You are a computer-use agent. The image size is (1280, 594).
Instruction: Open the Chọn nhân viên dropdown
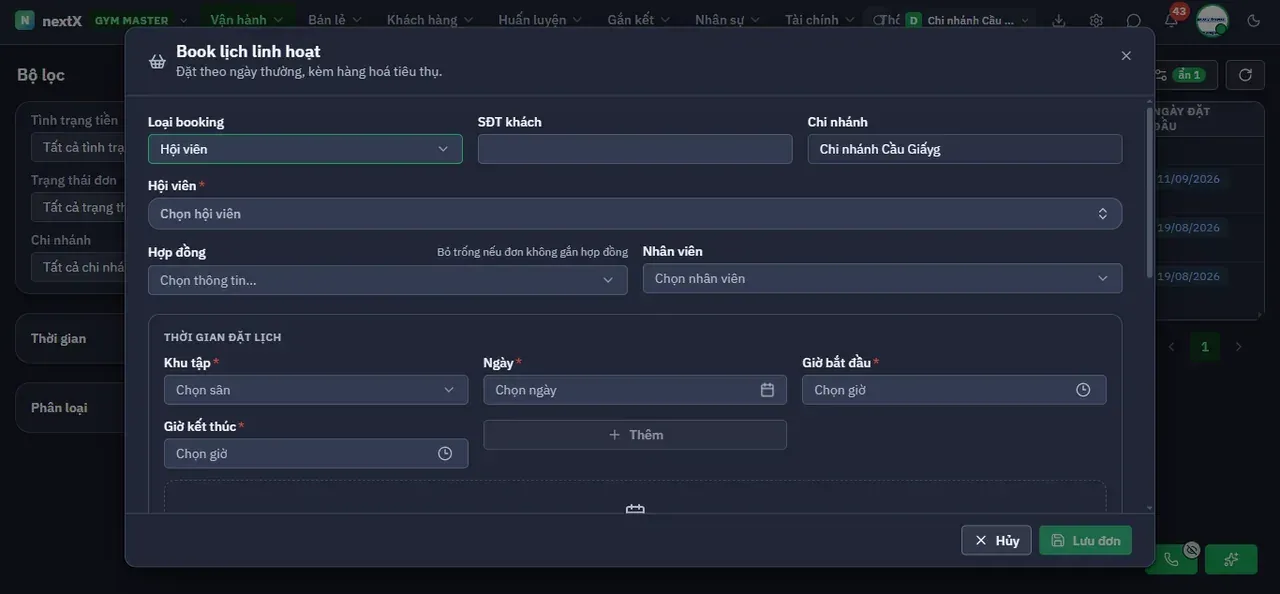coord(882,279)
